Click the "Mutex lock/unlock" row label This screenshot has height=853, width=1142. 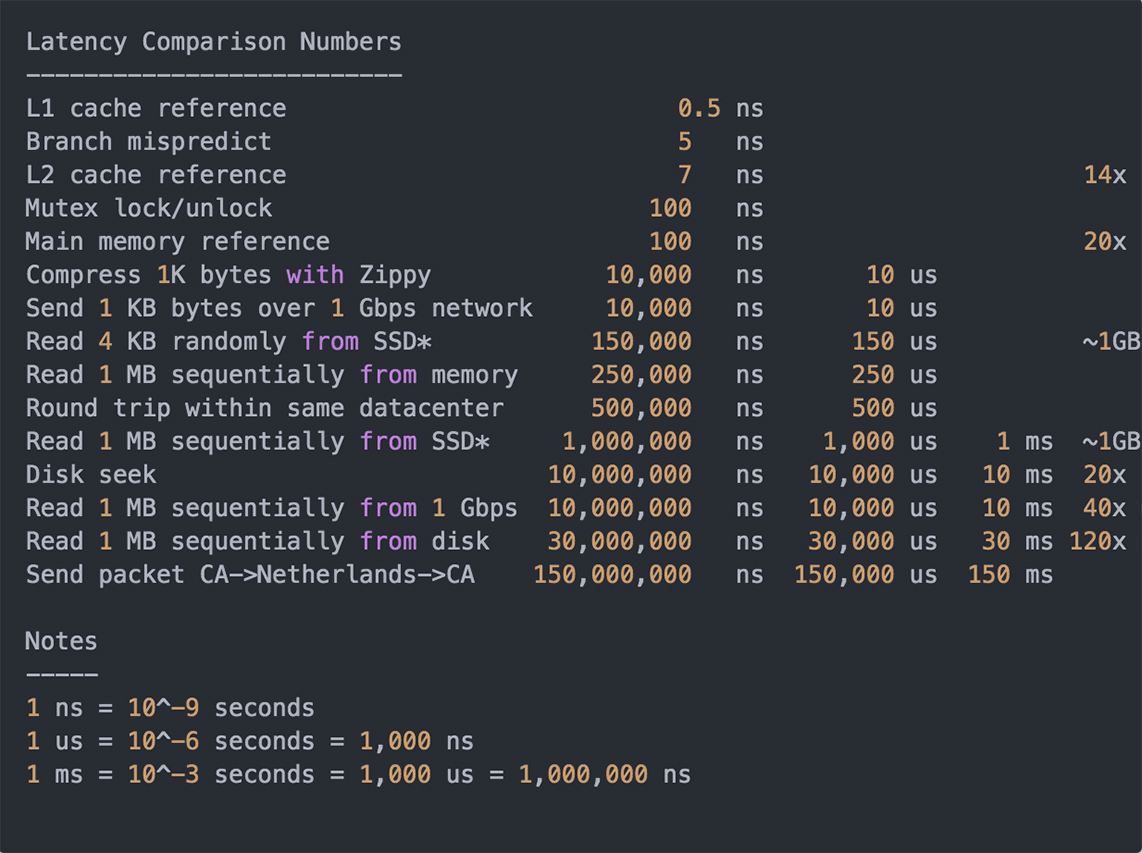[x=149, y=208]
